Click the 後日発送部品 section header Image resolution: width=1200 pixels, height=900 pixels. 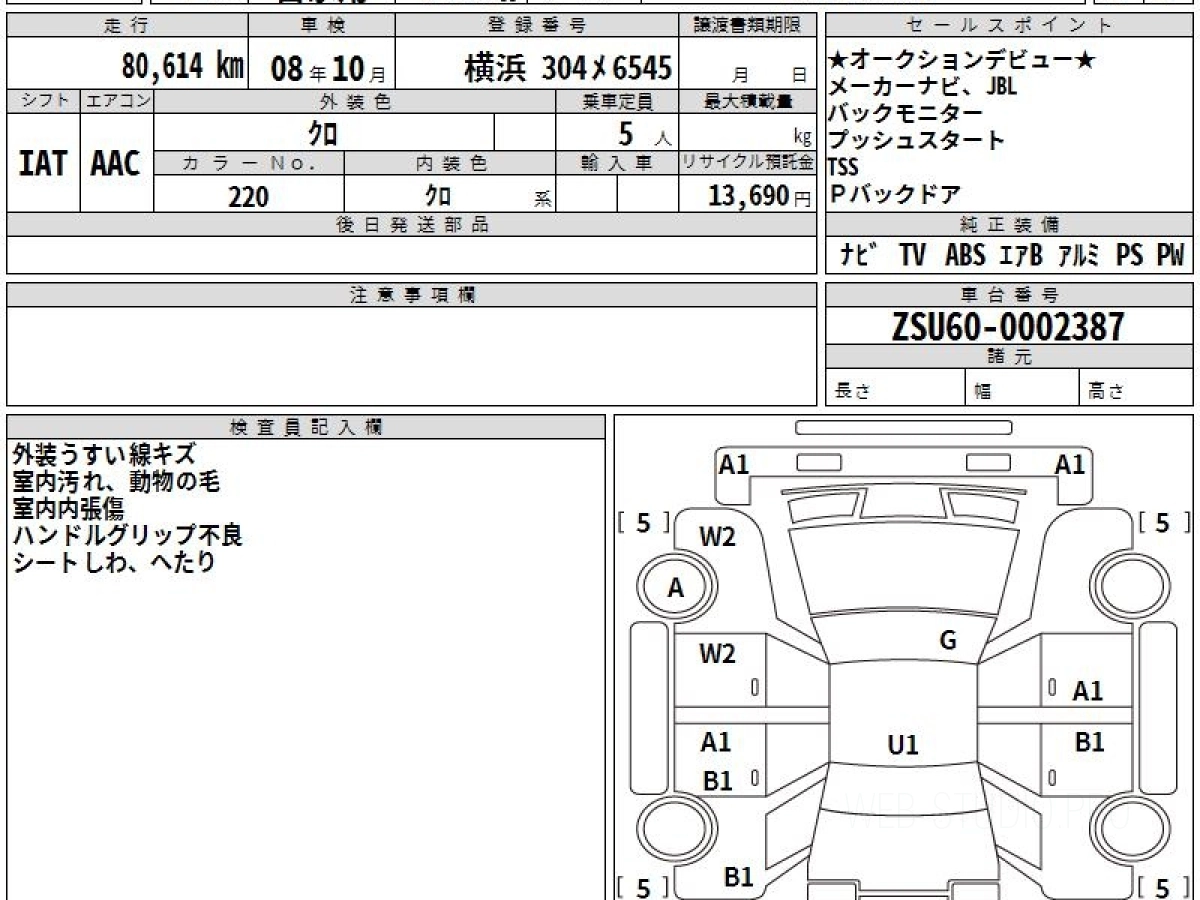(412, 224)
